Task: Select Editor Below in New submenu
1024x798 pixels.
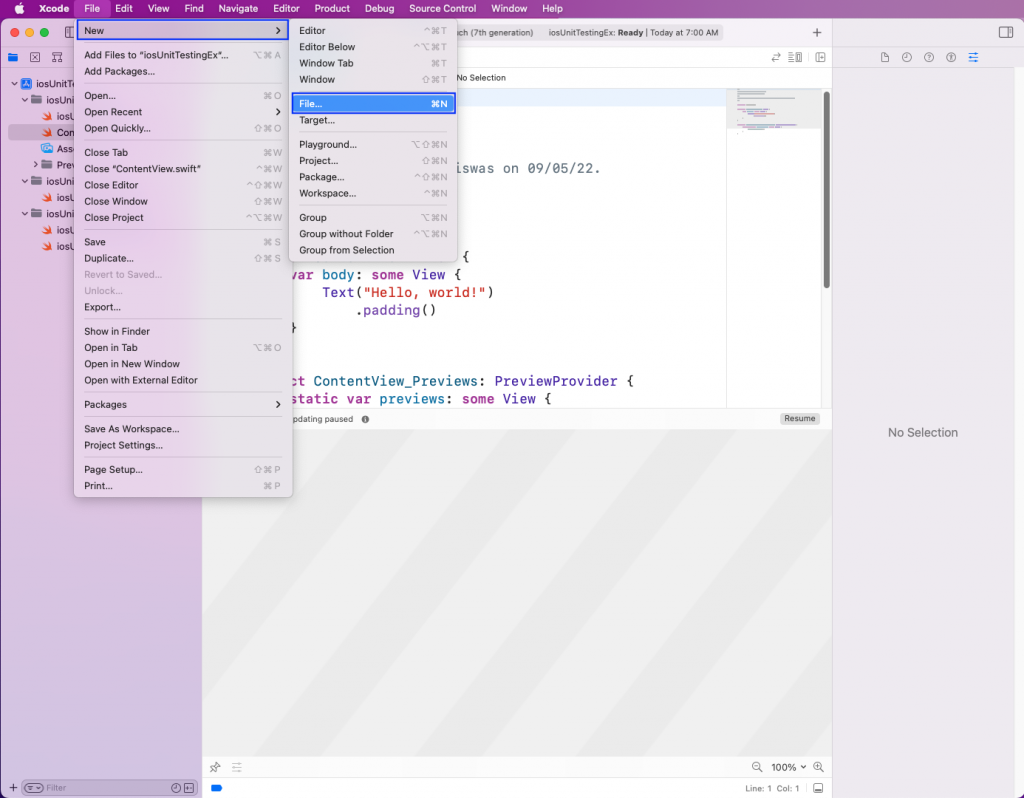Action: pos(373,47)
